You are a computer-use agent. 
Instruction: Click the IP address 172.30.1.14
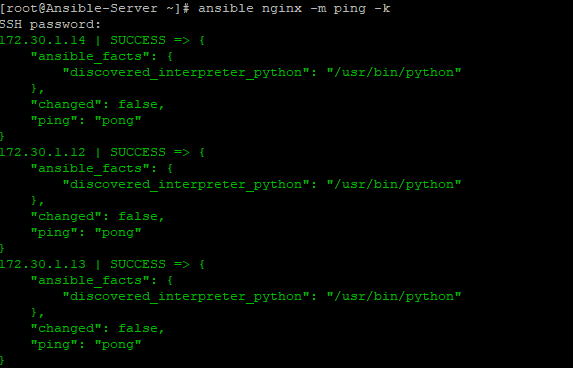[x=43, y=40]
